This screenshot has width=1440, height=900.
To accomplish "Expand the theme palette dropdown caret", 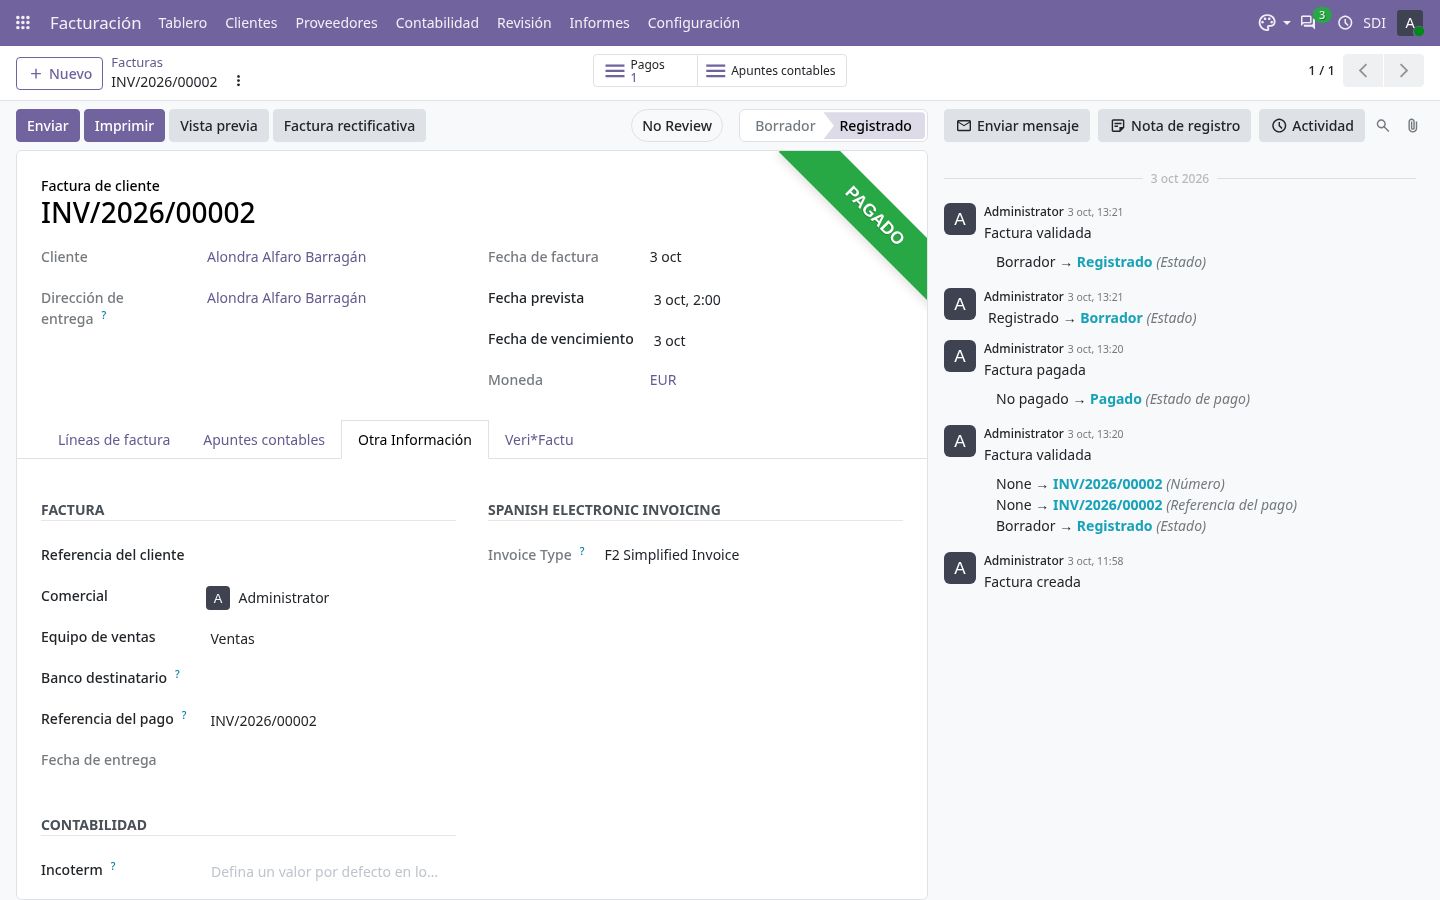I will (1287, 23).
